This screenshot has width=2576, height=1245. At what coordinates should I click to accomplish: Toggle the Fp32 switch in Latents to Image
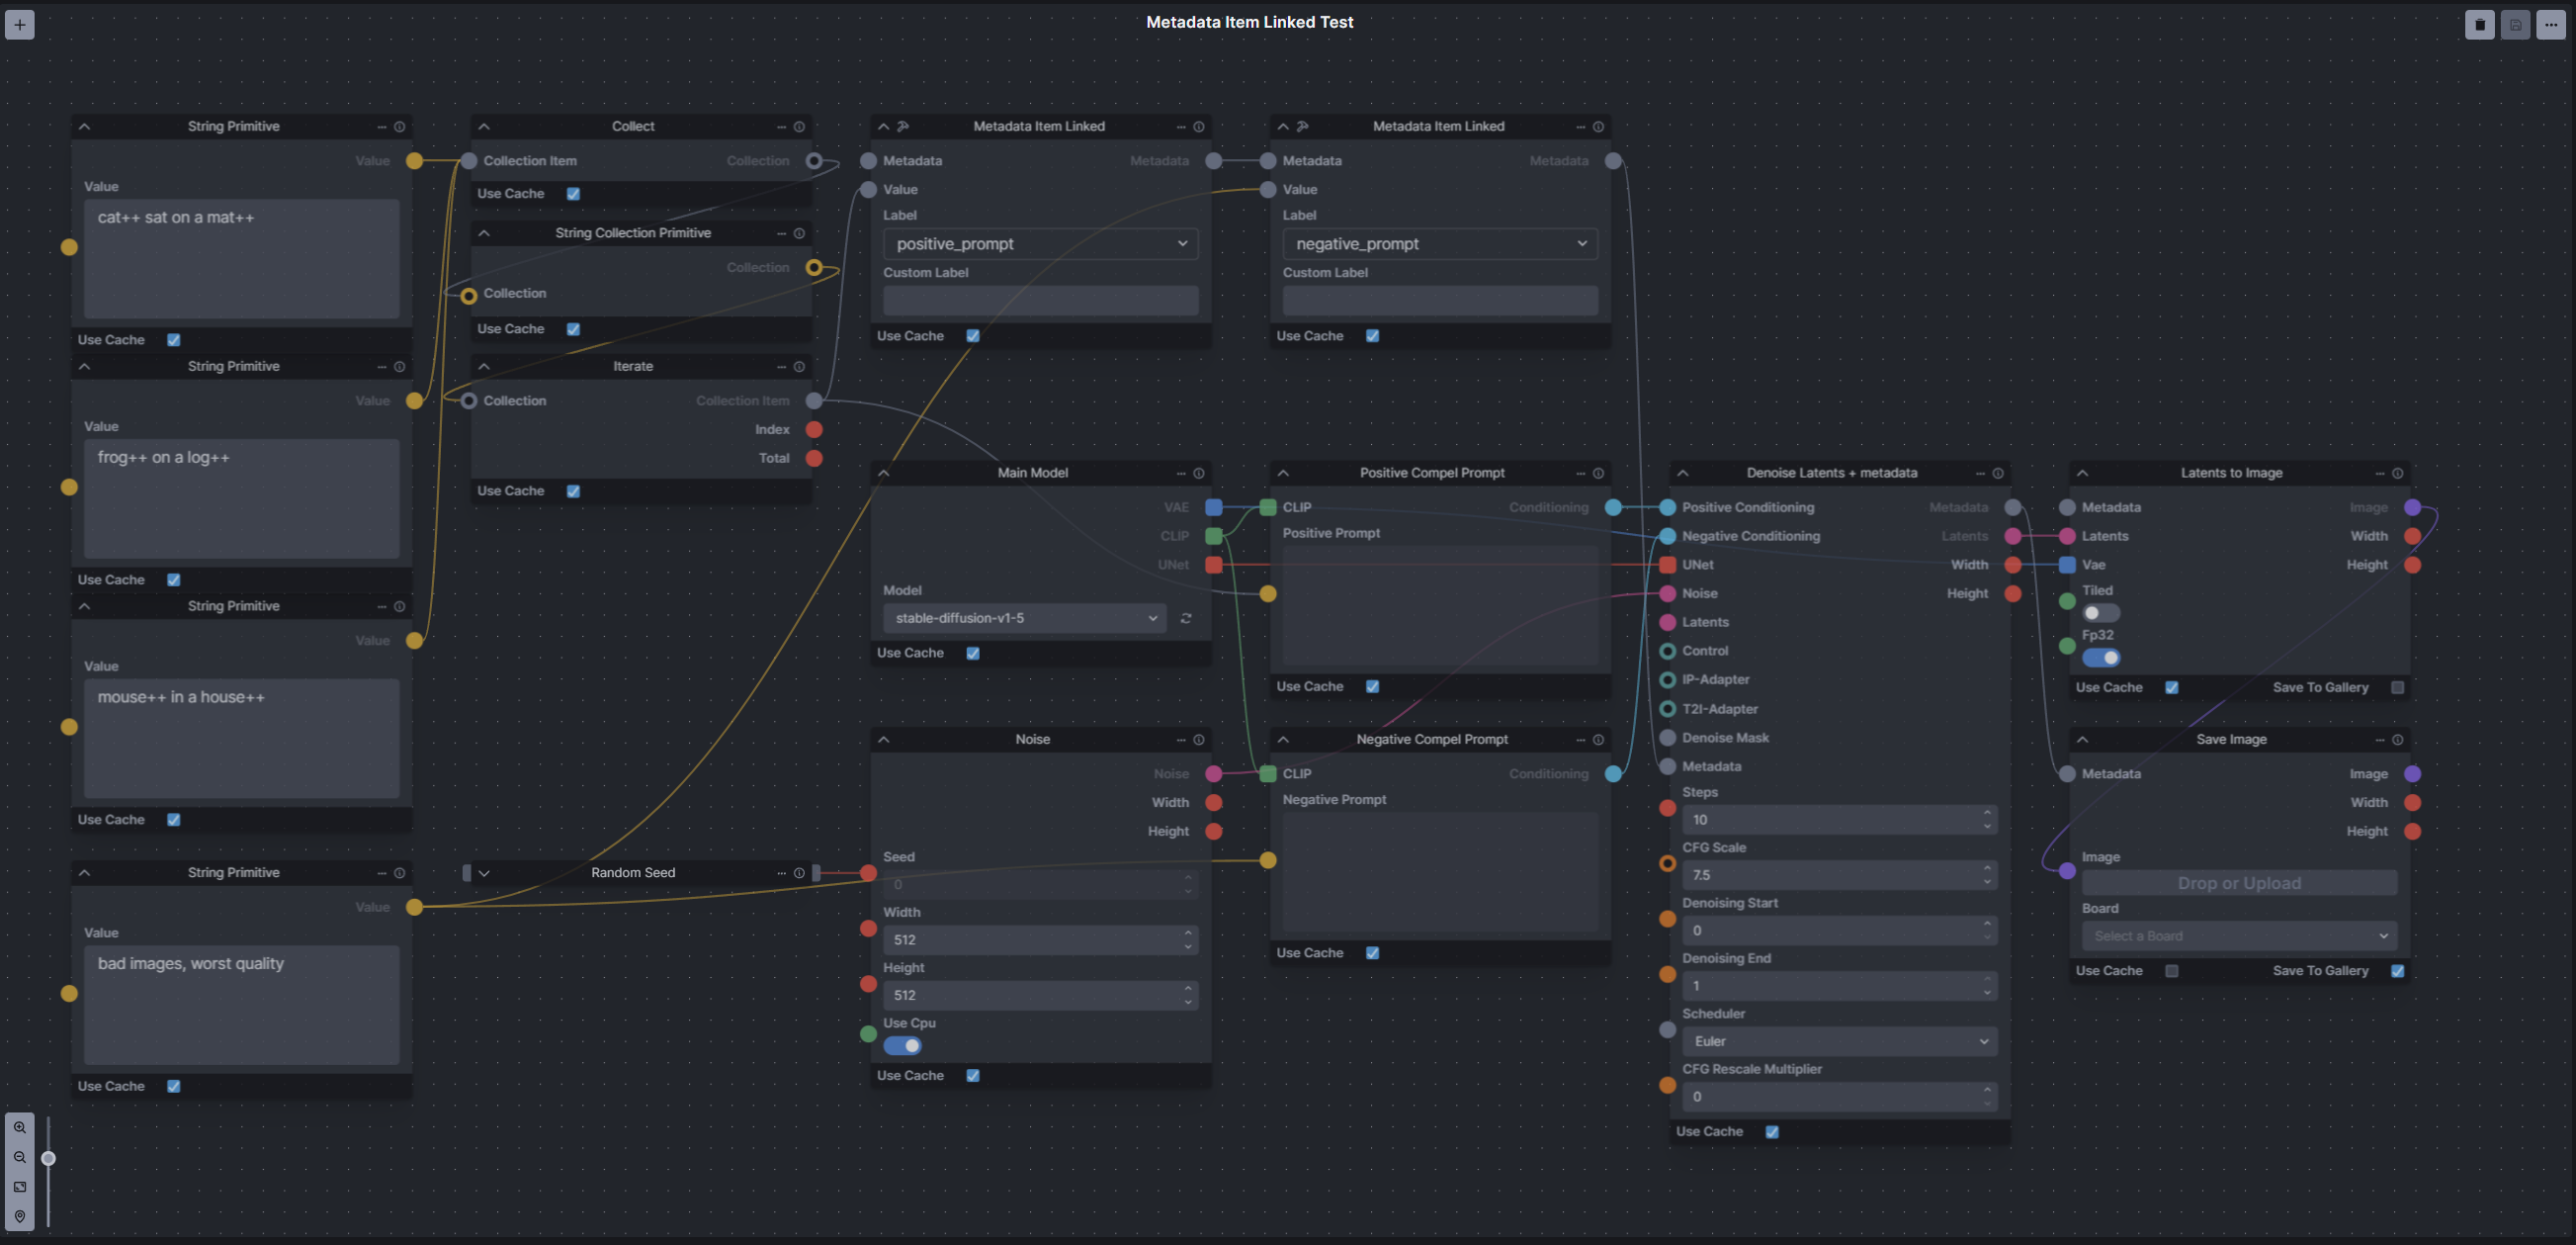pos(2100,658)
